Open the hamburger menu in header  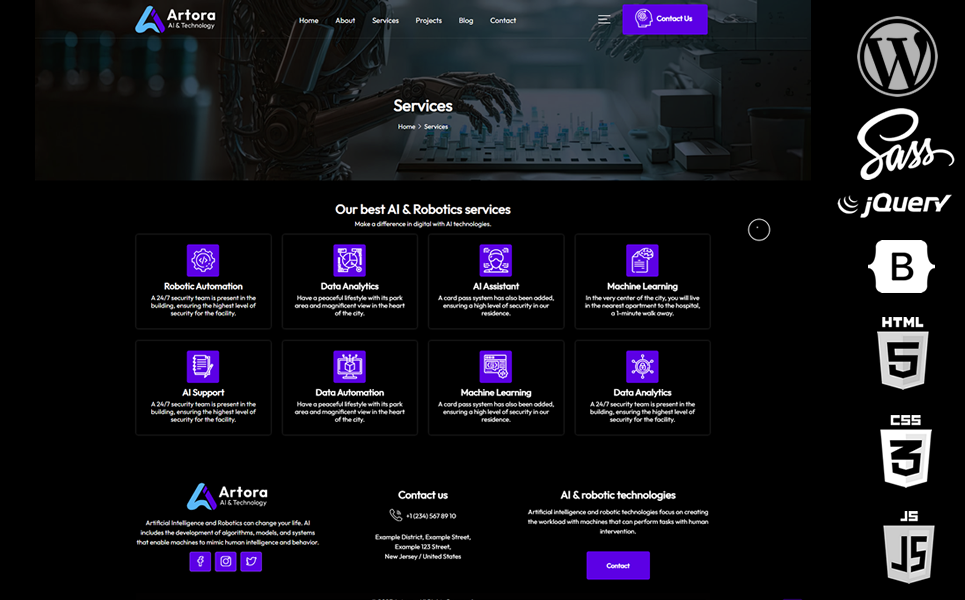pos(604,19)
